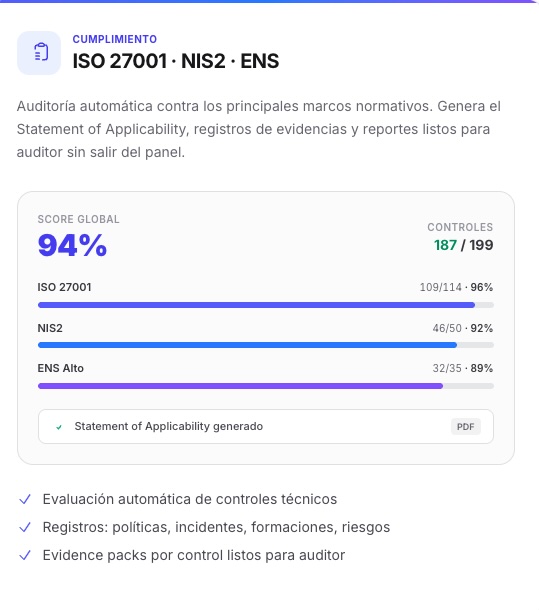Click the NIS2 framework label

[50, 328]
